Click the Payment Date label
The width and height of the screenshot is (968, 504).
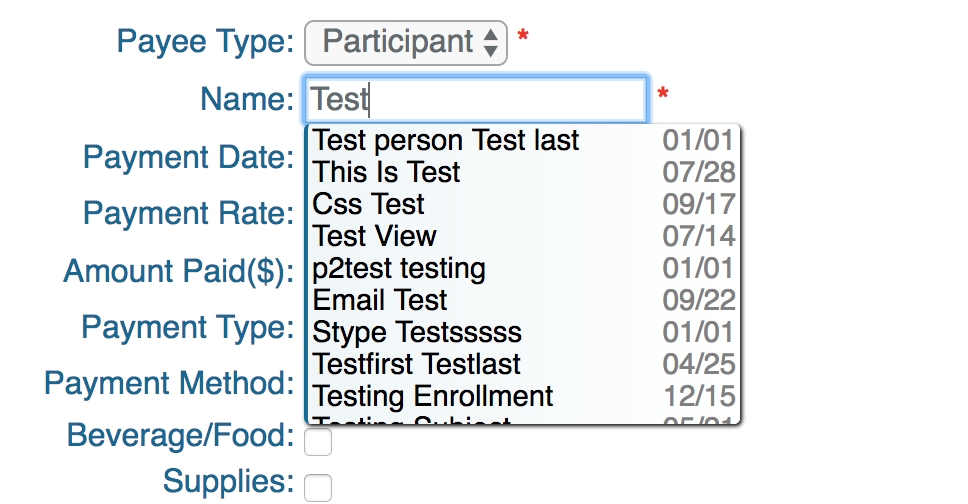click(x=188, y=157)
